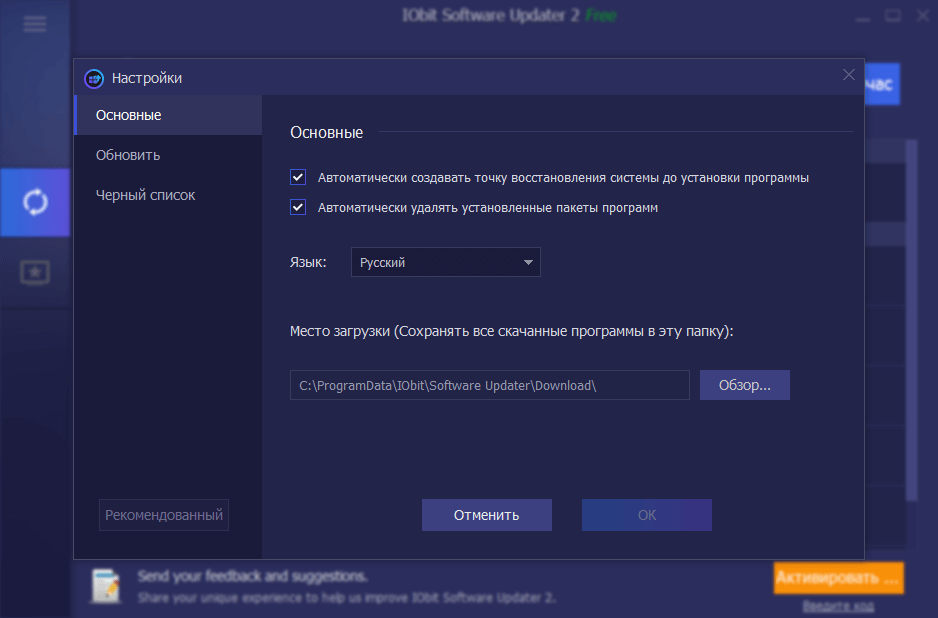Image resolution: width=938 pixels, height=618 pixels.
Task: Click the Обзор... browse button
Action: coord(744,385)
